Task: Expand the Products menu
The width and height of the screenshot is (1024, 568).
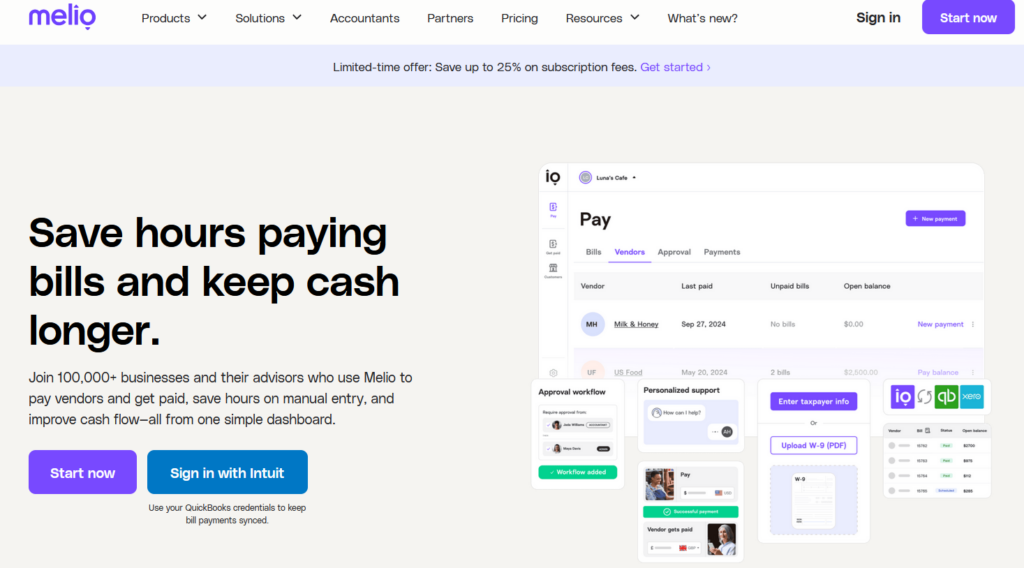Action: coord(174,18)
